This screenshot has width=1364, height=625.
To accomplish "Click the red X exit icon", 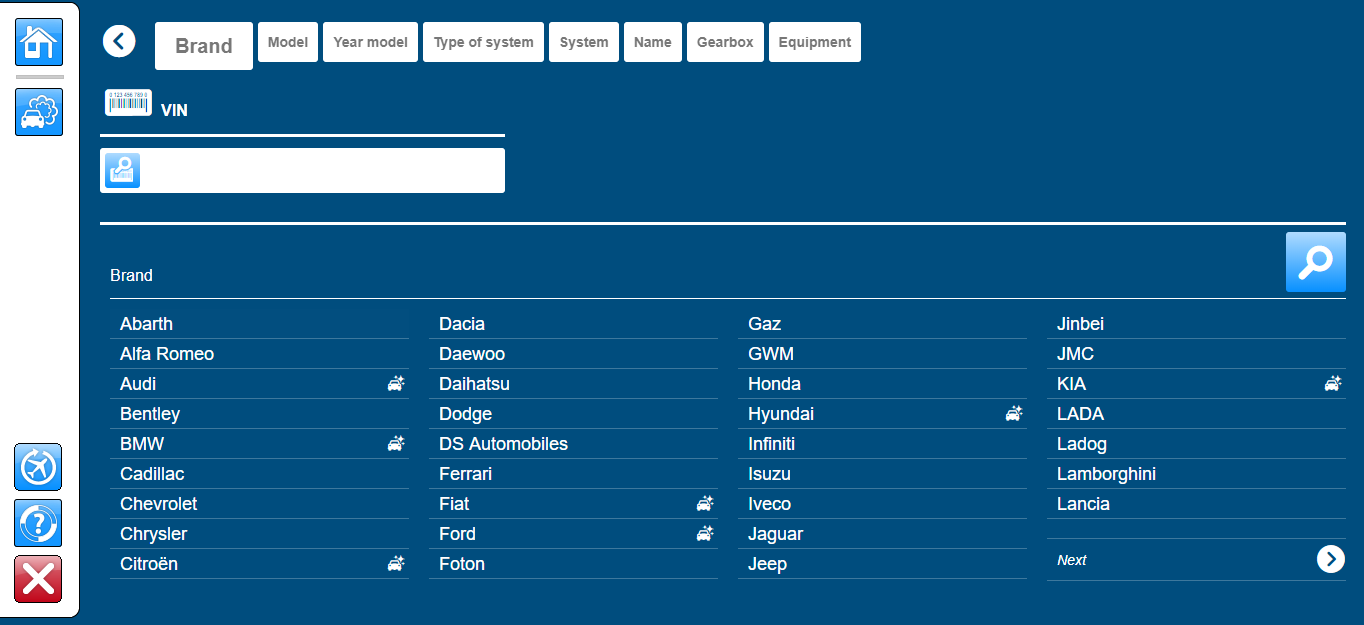I will (x=38, y=579).
